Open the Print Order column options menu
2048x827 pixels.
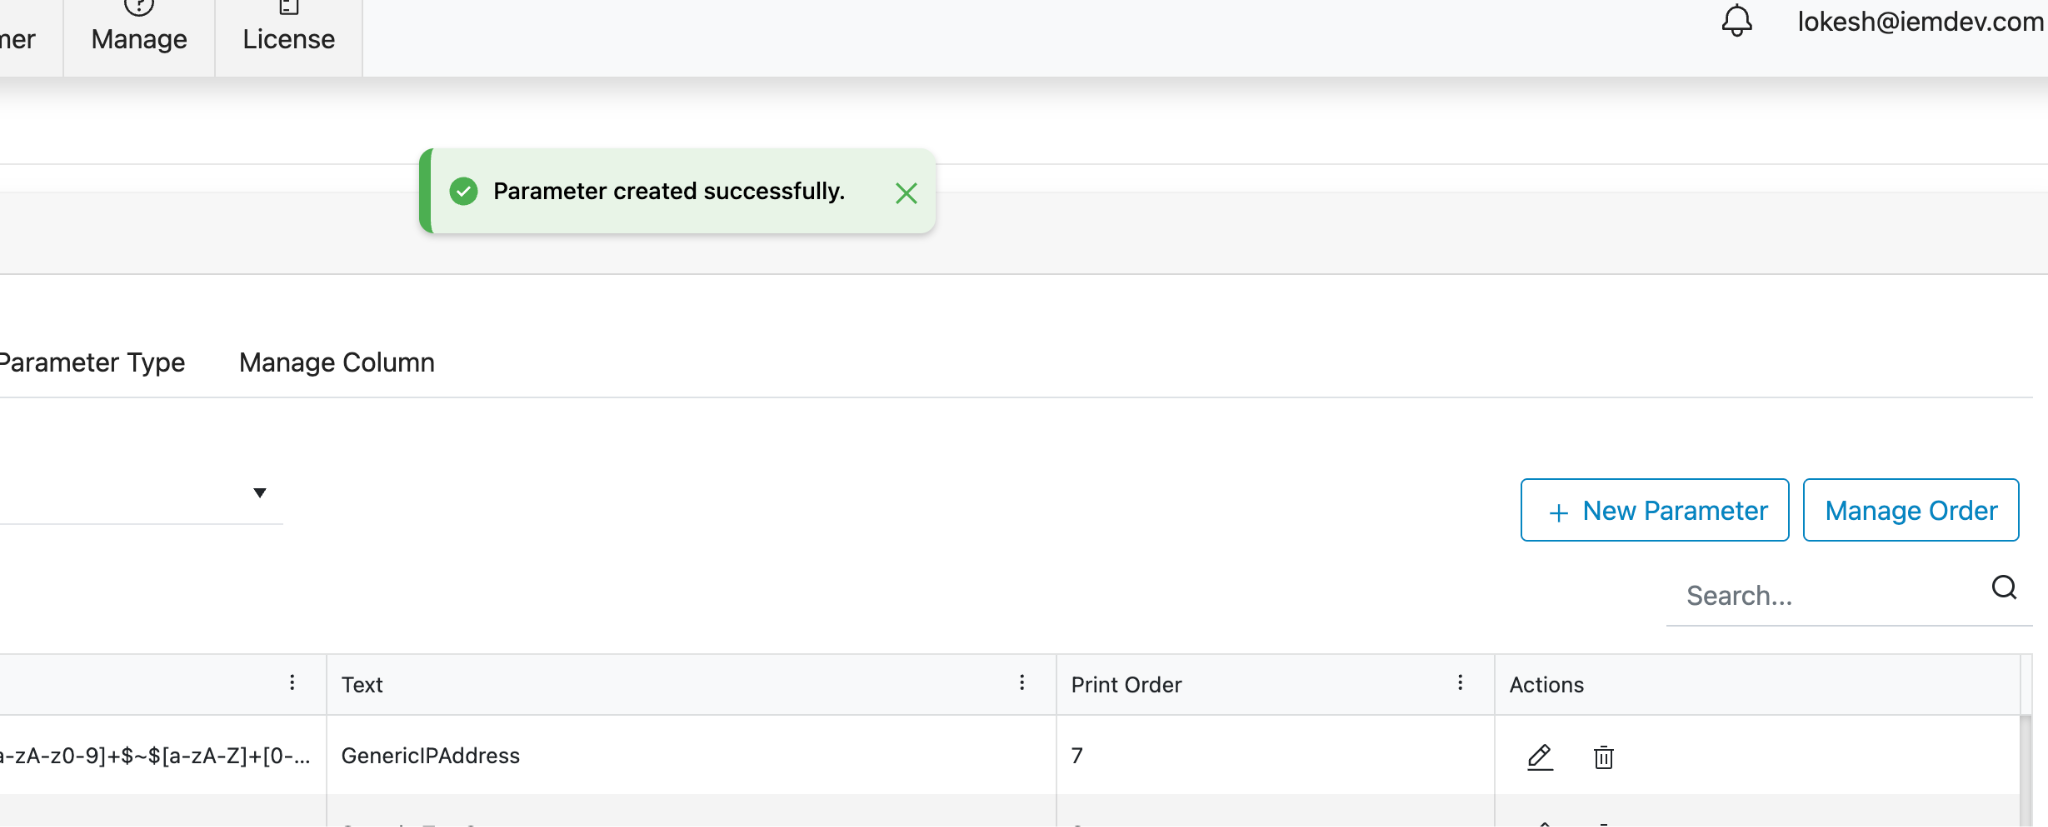click(1460, 683)
